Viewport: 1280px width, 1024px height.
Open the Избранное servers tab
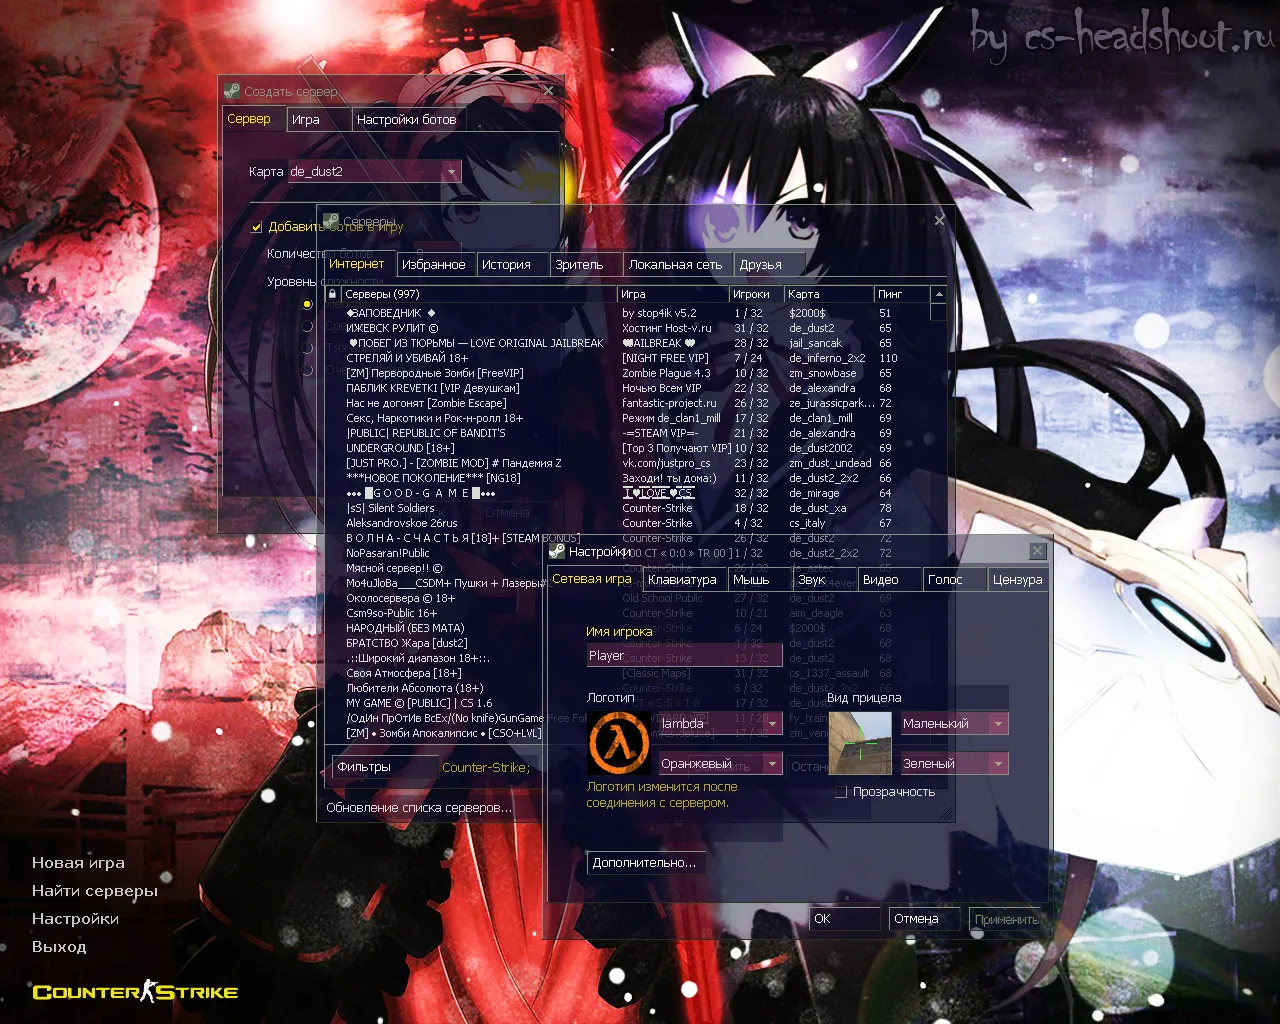click(433, 265)
